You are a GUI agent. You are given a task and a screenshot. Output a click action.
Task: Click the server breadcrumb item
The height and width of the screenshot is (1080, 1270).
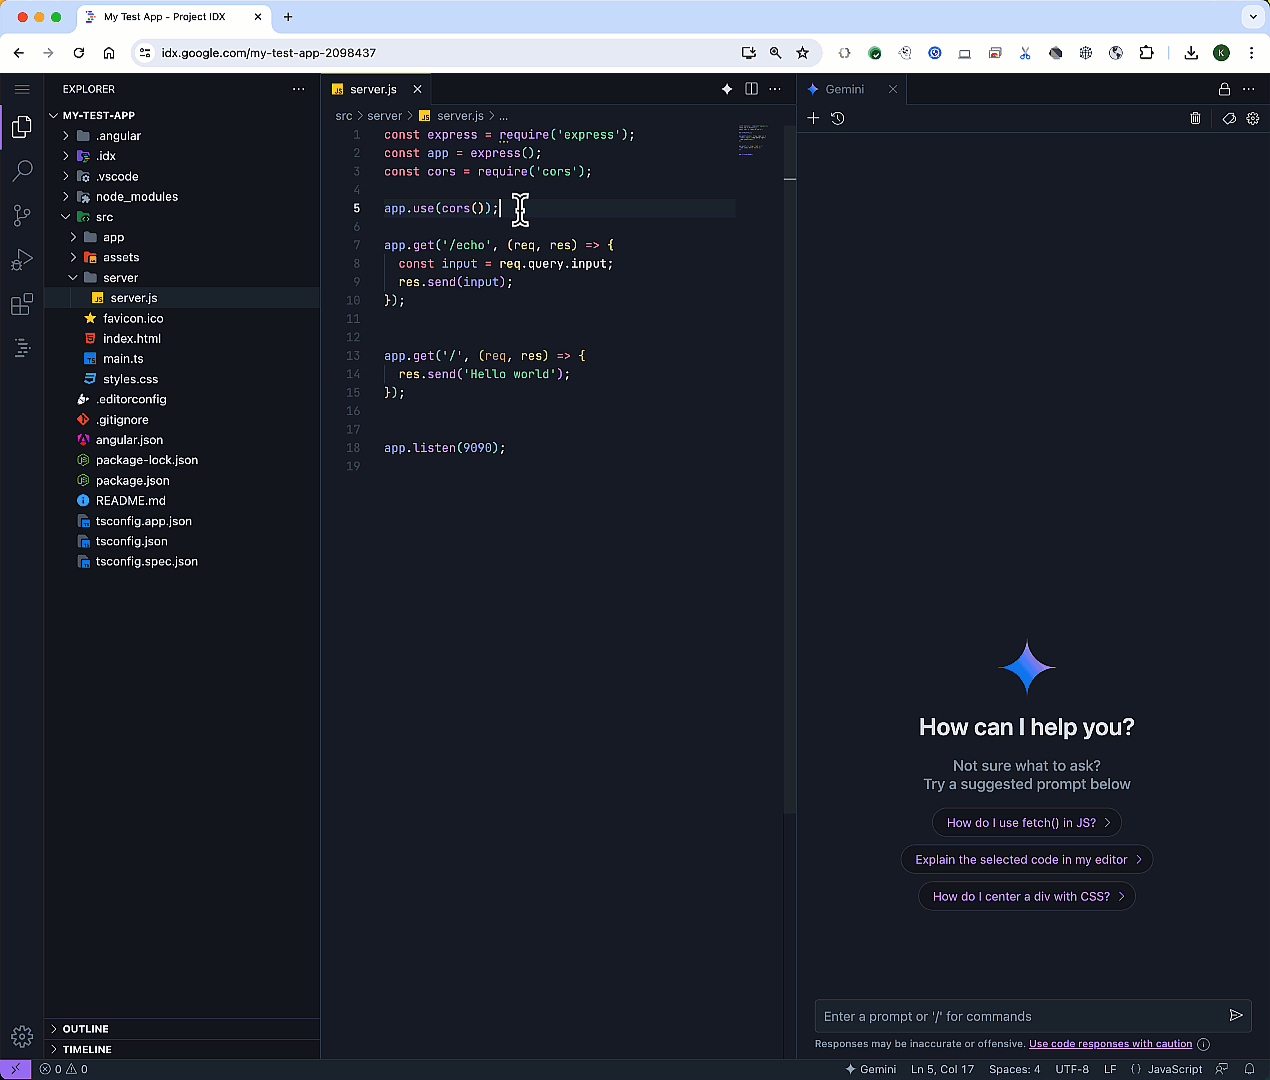[x=384, y=116]
